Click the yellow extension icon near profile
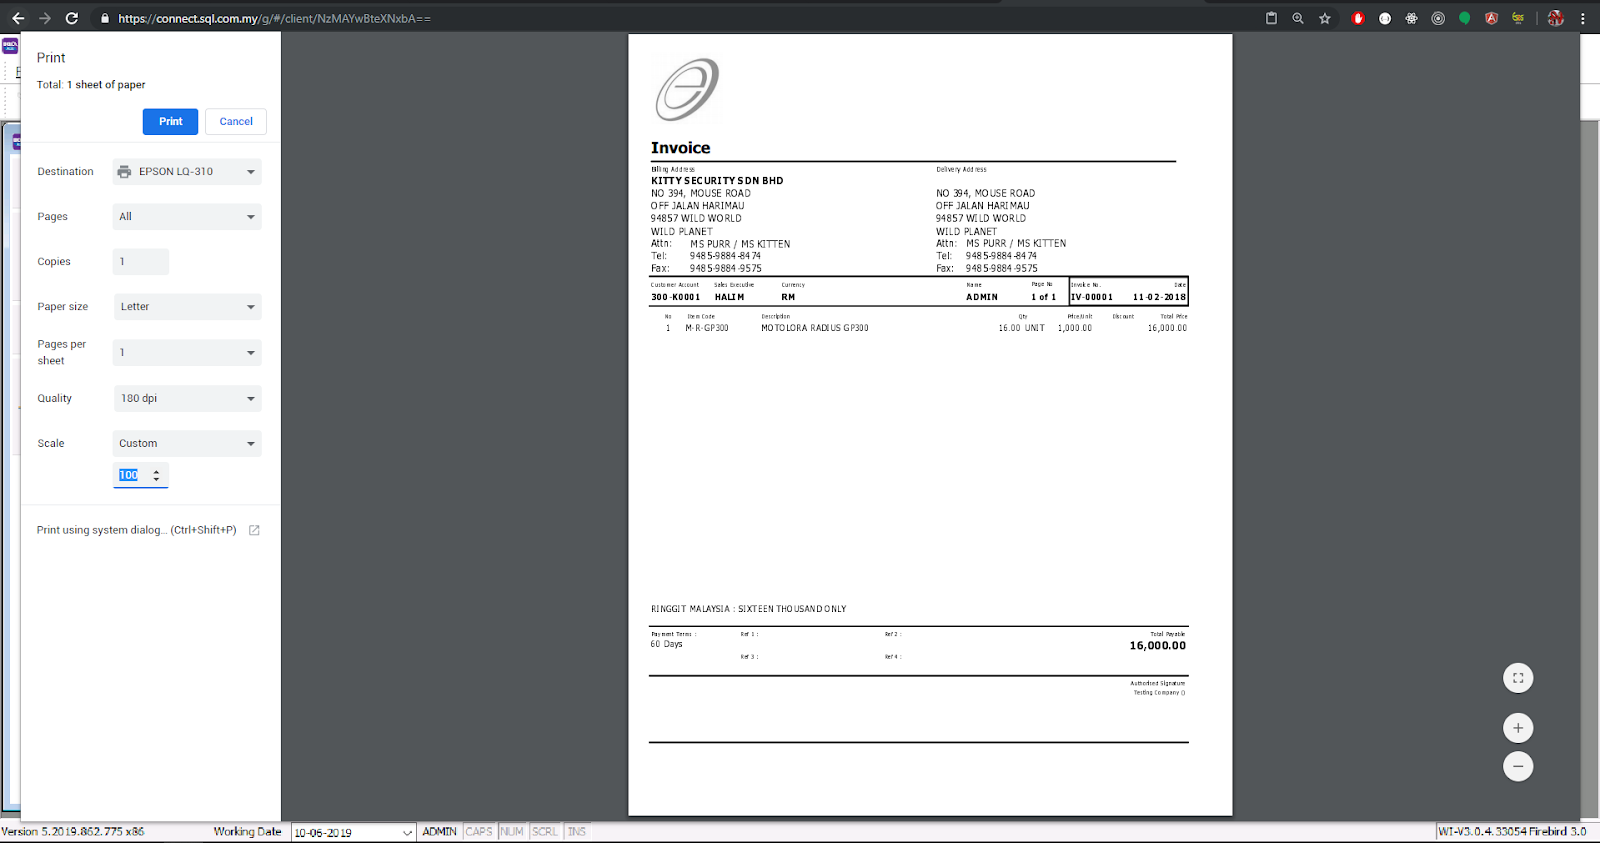Viewport: 1600px width, 843px height. coord(1518,18)
